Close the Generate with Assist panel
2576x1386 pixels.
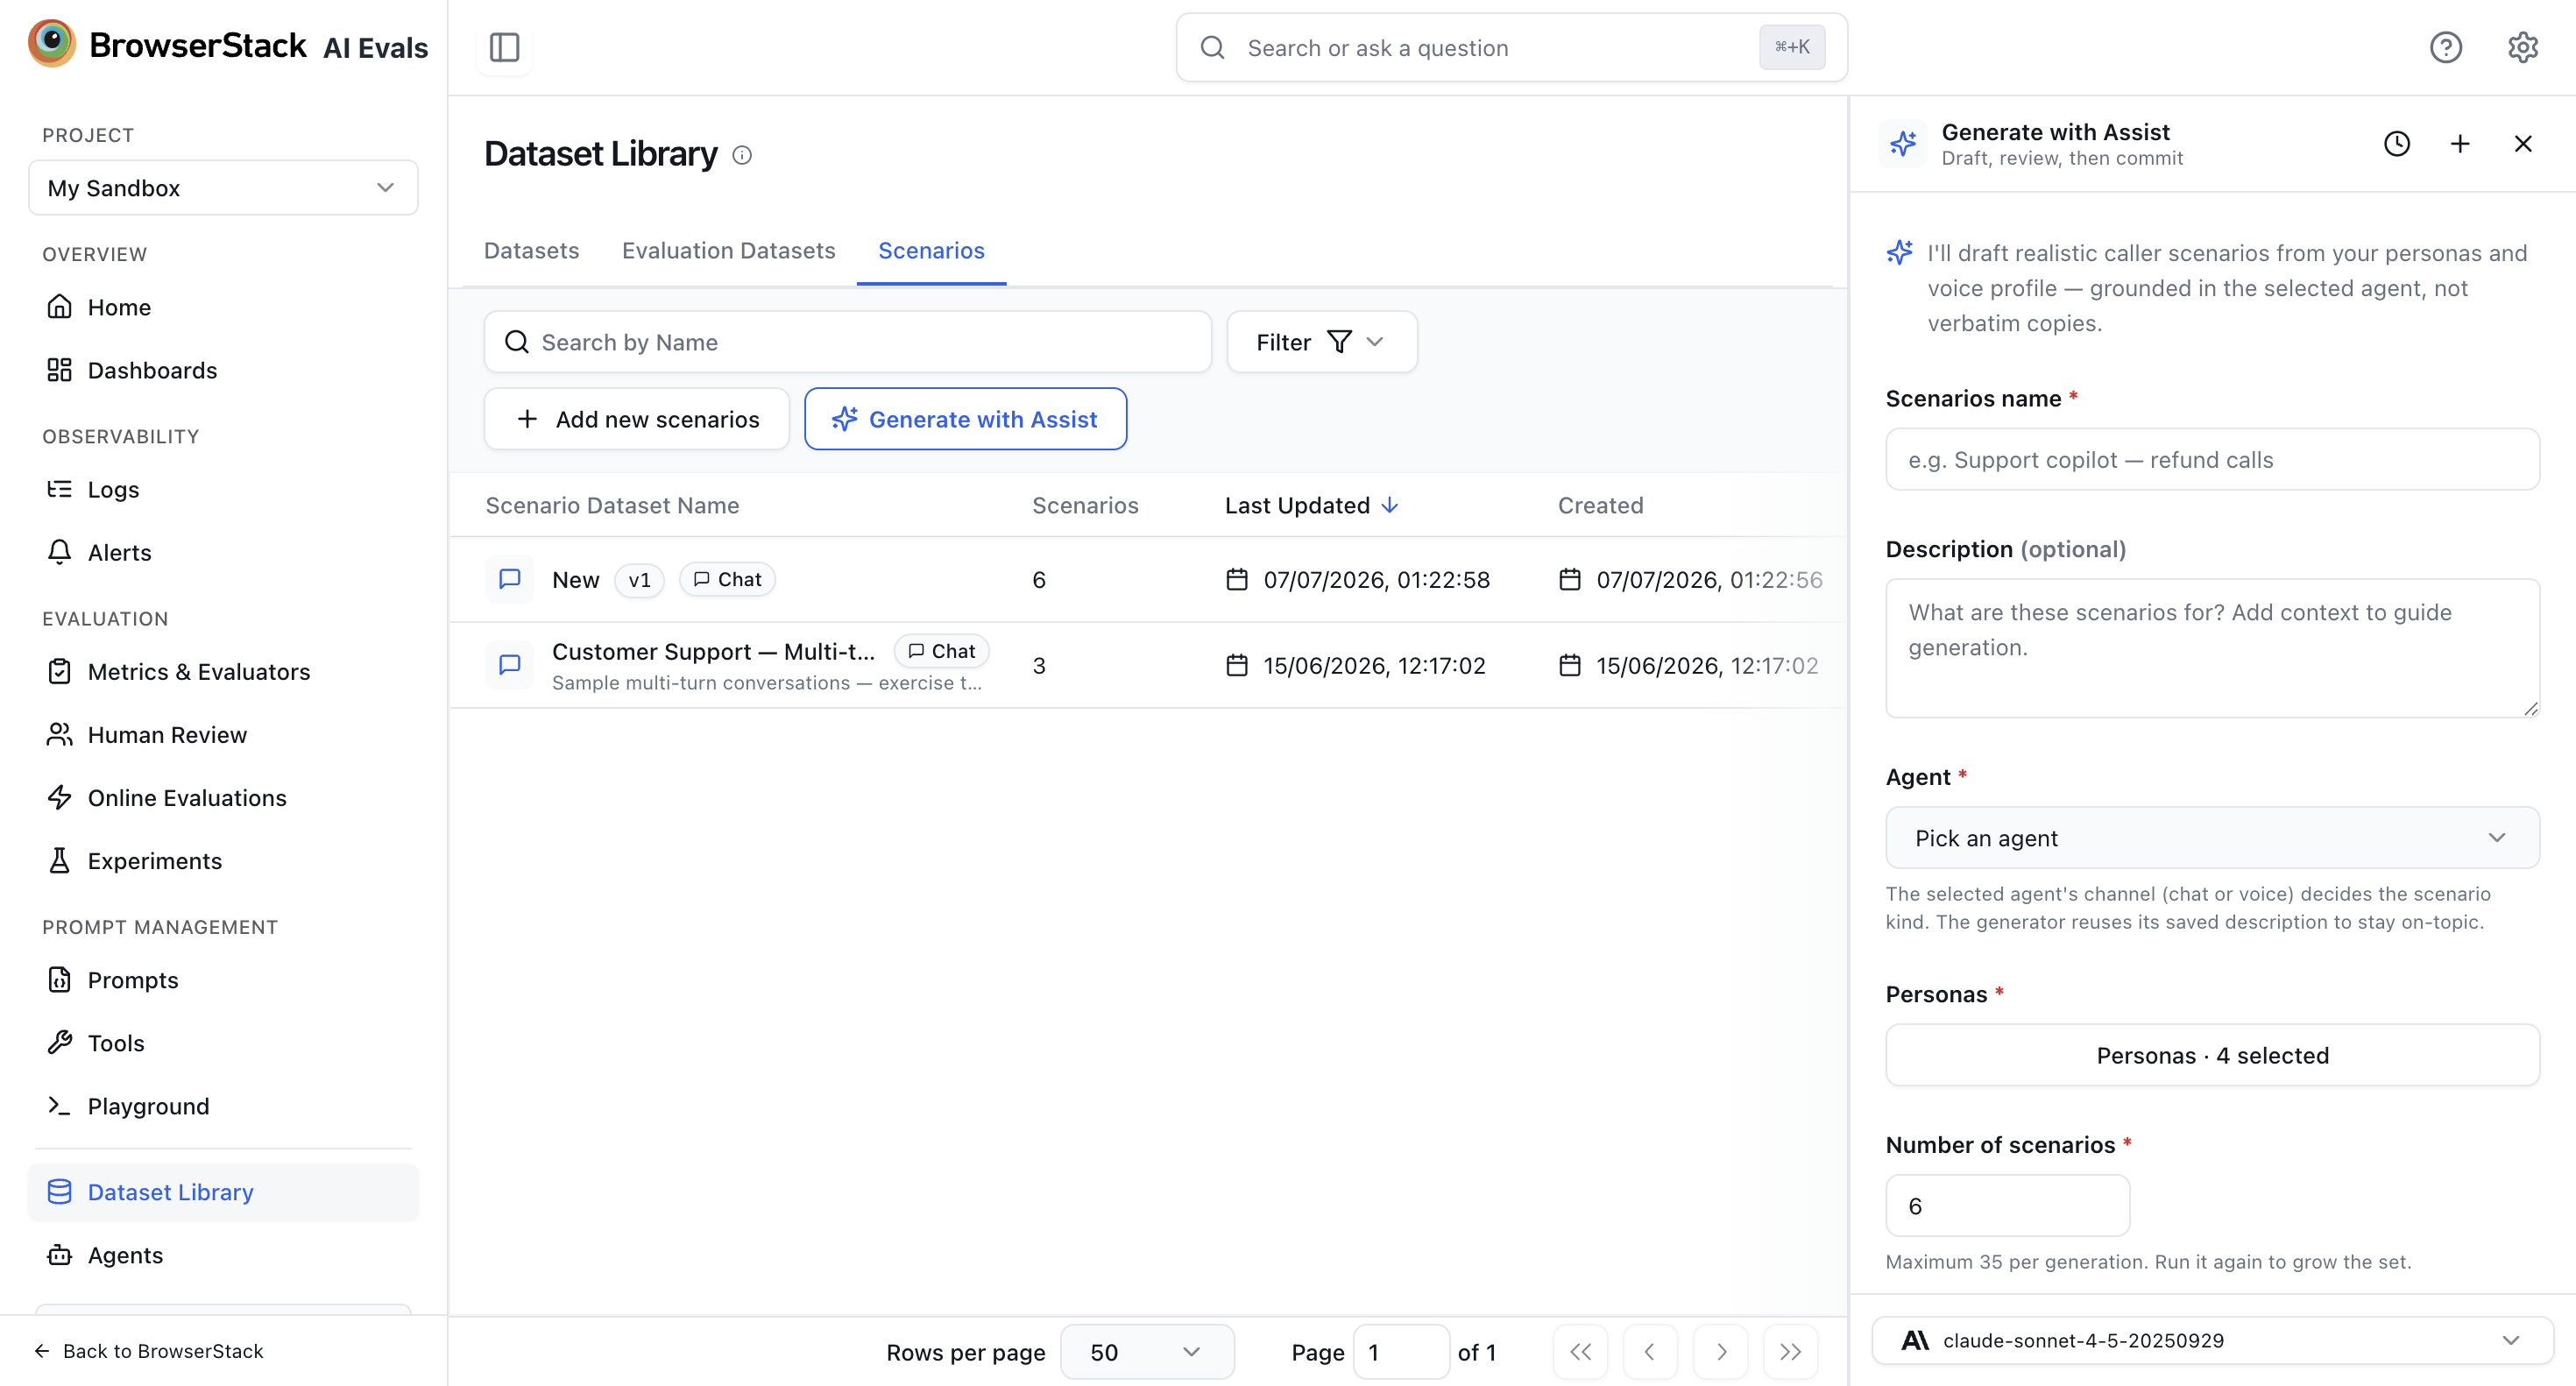coord(2523,144)
